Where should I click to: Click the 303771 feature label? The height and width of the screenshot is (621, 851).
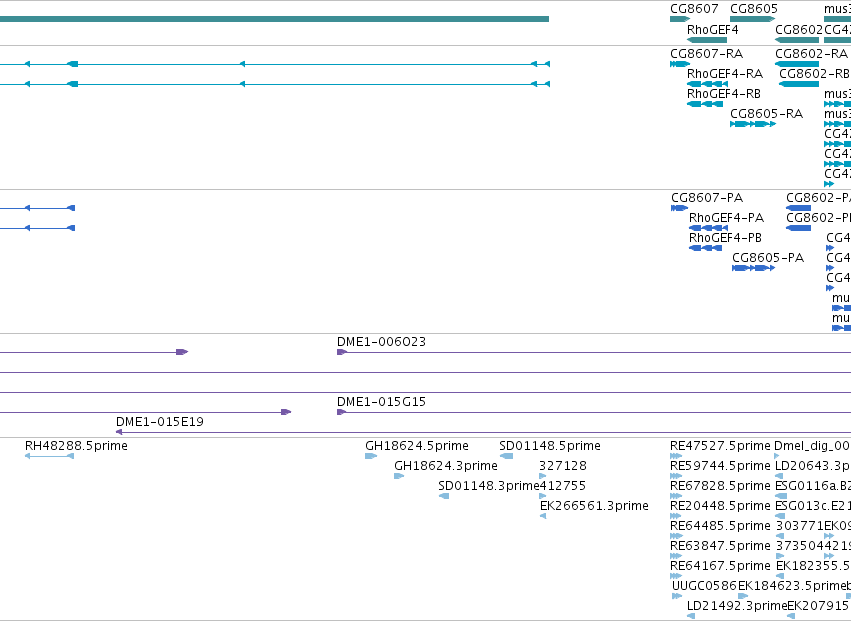point(800,526)
